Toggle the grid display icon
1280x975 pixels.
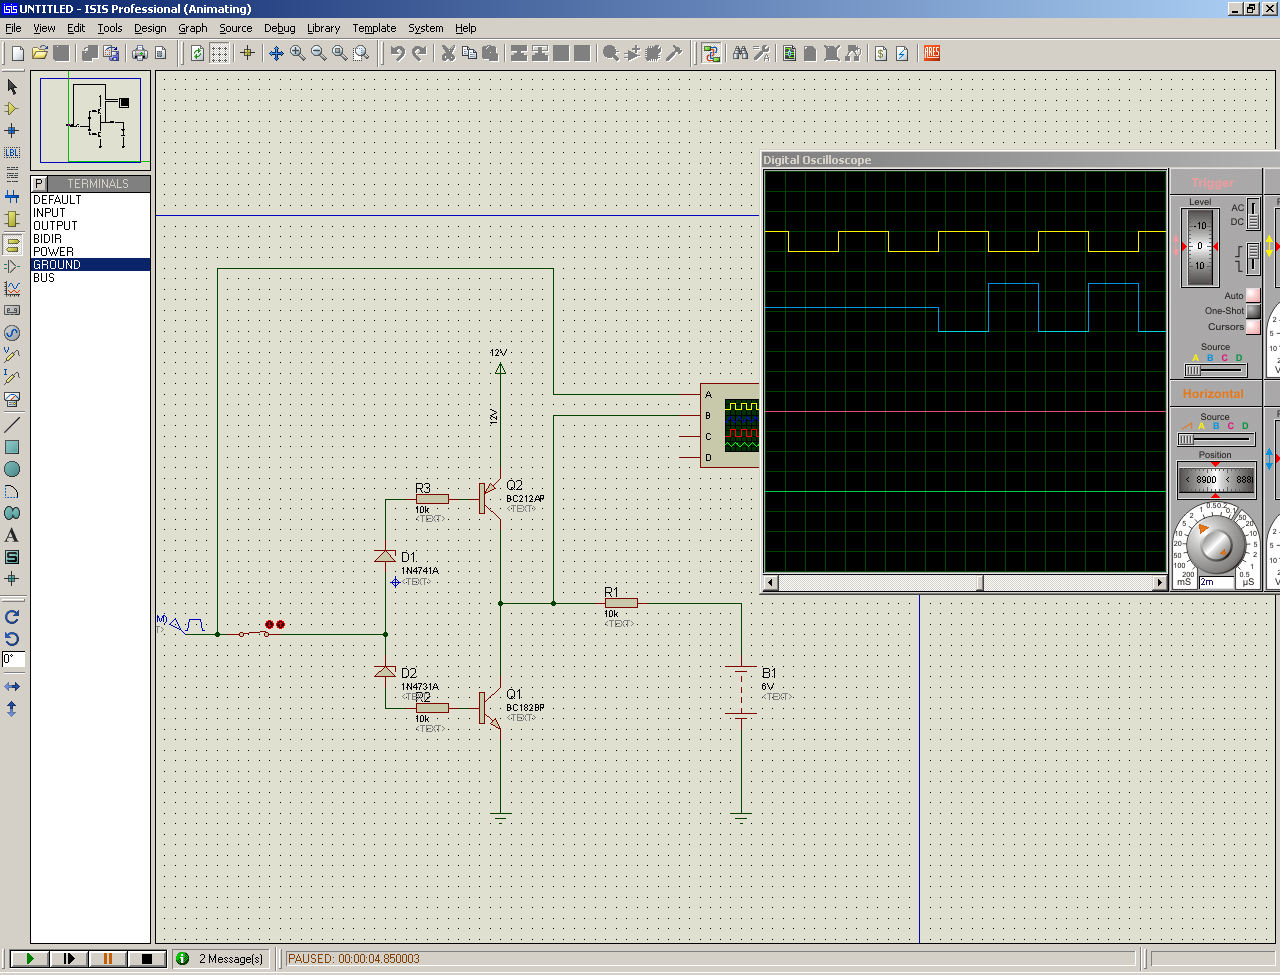coord(219,53)
